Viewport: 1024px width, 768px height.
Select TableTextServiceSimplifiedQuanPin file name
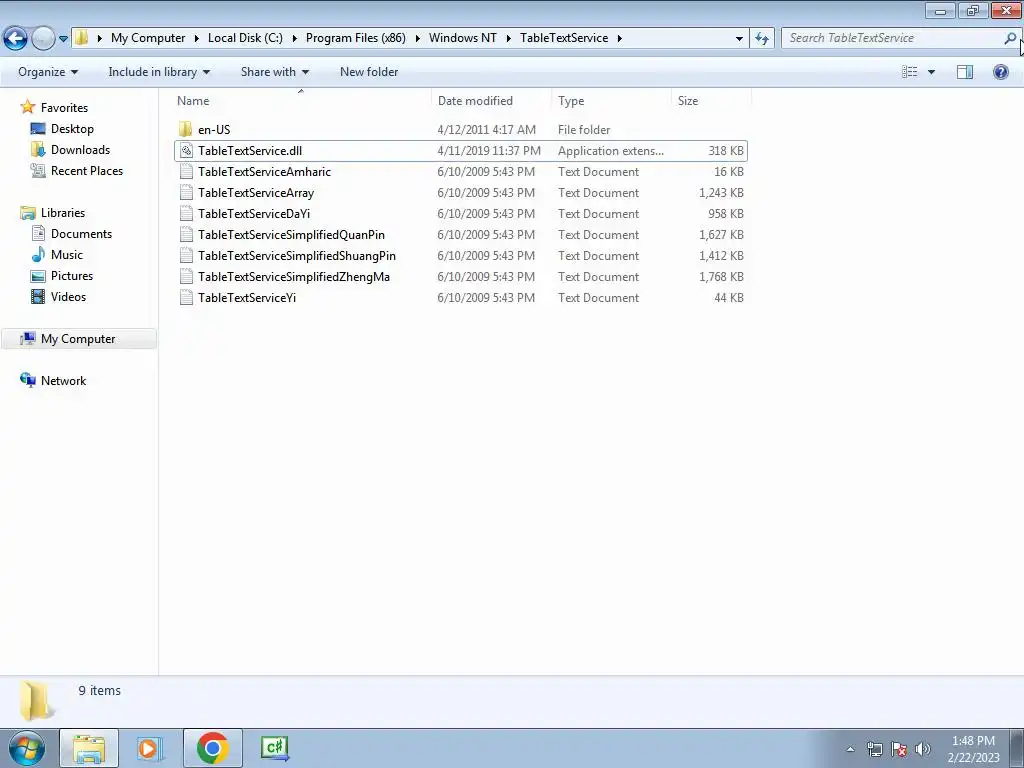point(291,234)
